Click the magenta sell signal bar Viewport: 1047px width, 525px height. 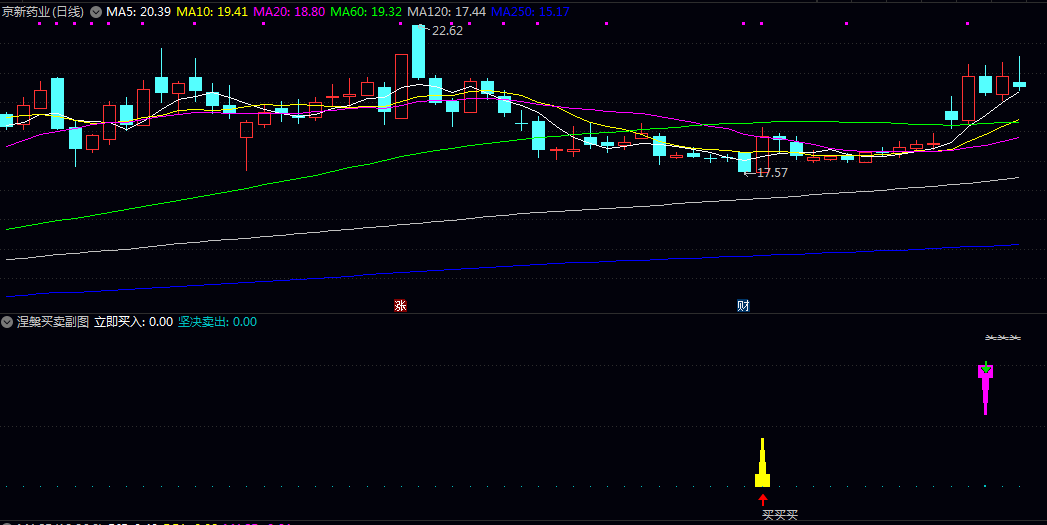tap(986, 389)
